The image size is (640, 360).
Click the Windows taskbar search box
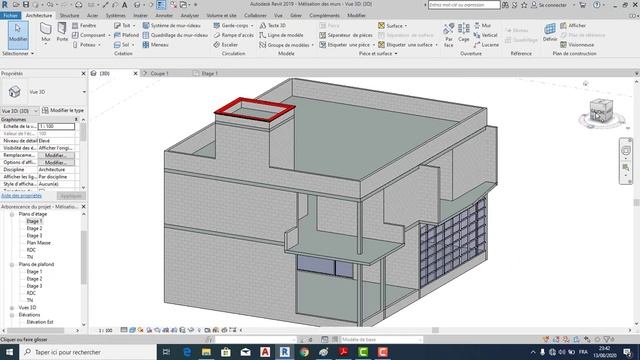(88, 352)
